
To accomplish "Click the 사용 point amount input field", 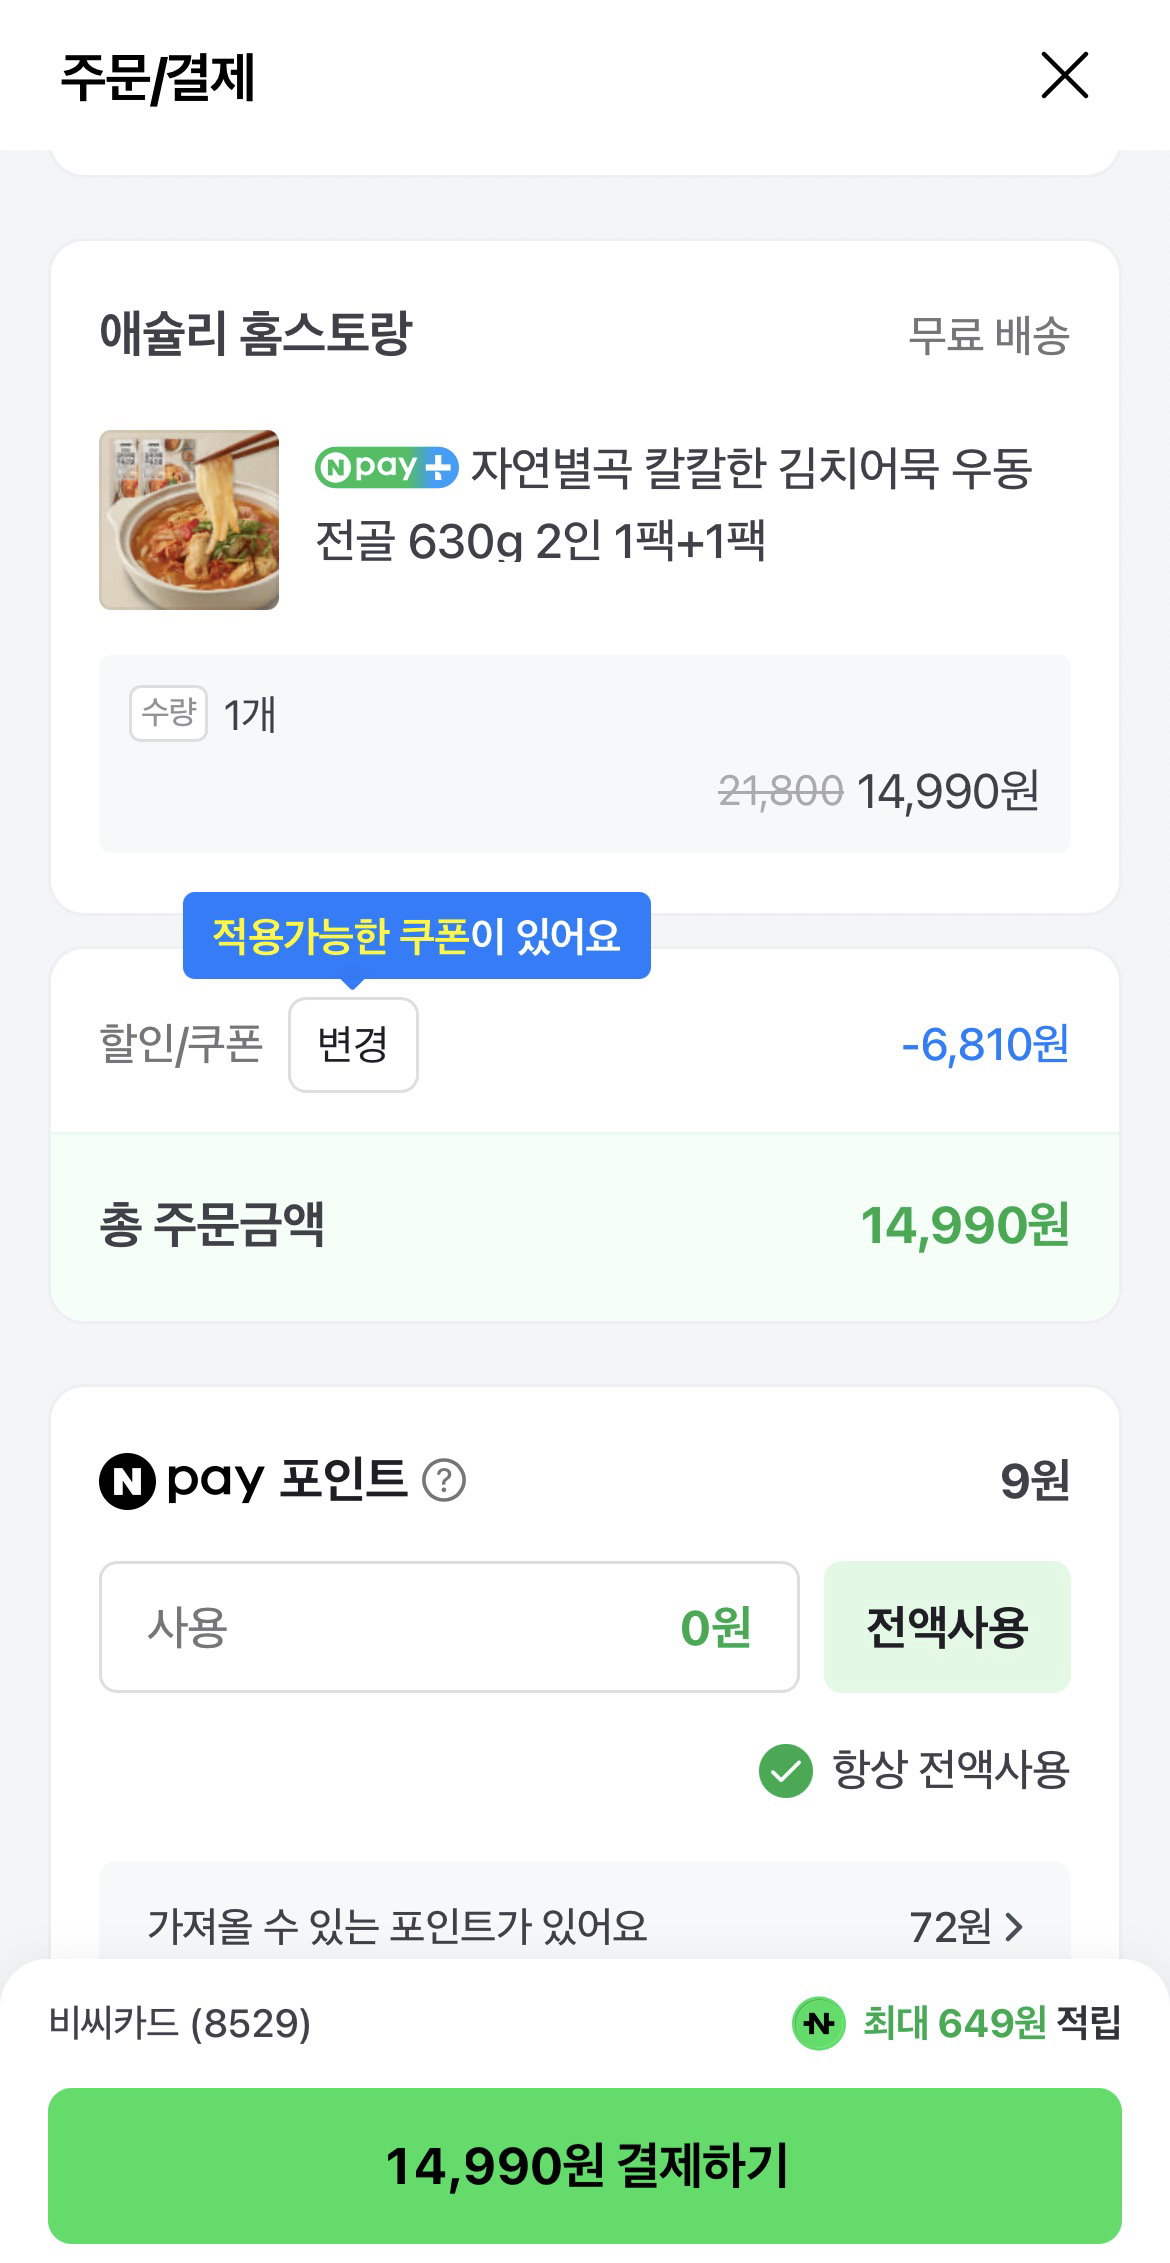I will coord(449,1627).
